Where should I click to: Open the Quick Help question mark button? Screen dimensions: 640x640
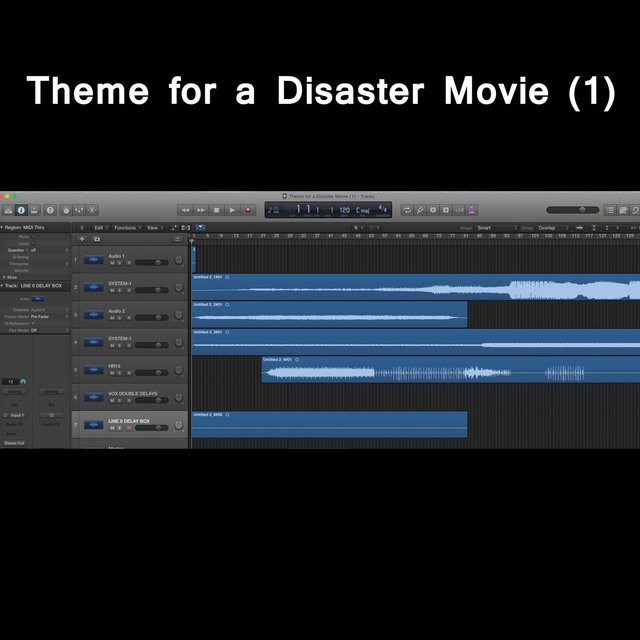pos(50,210)
